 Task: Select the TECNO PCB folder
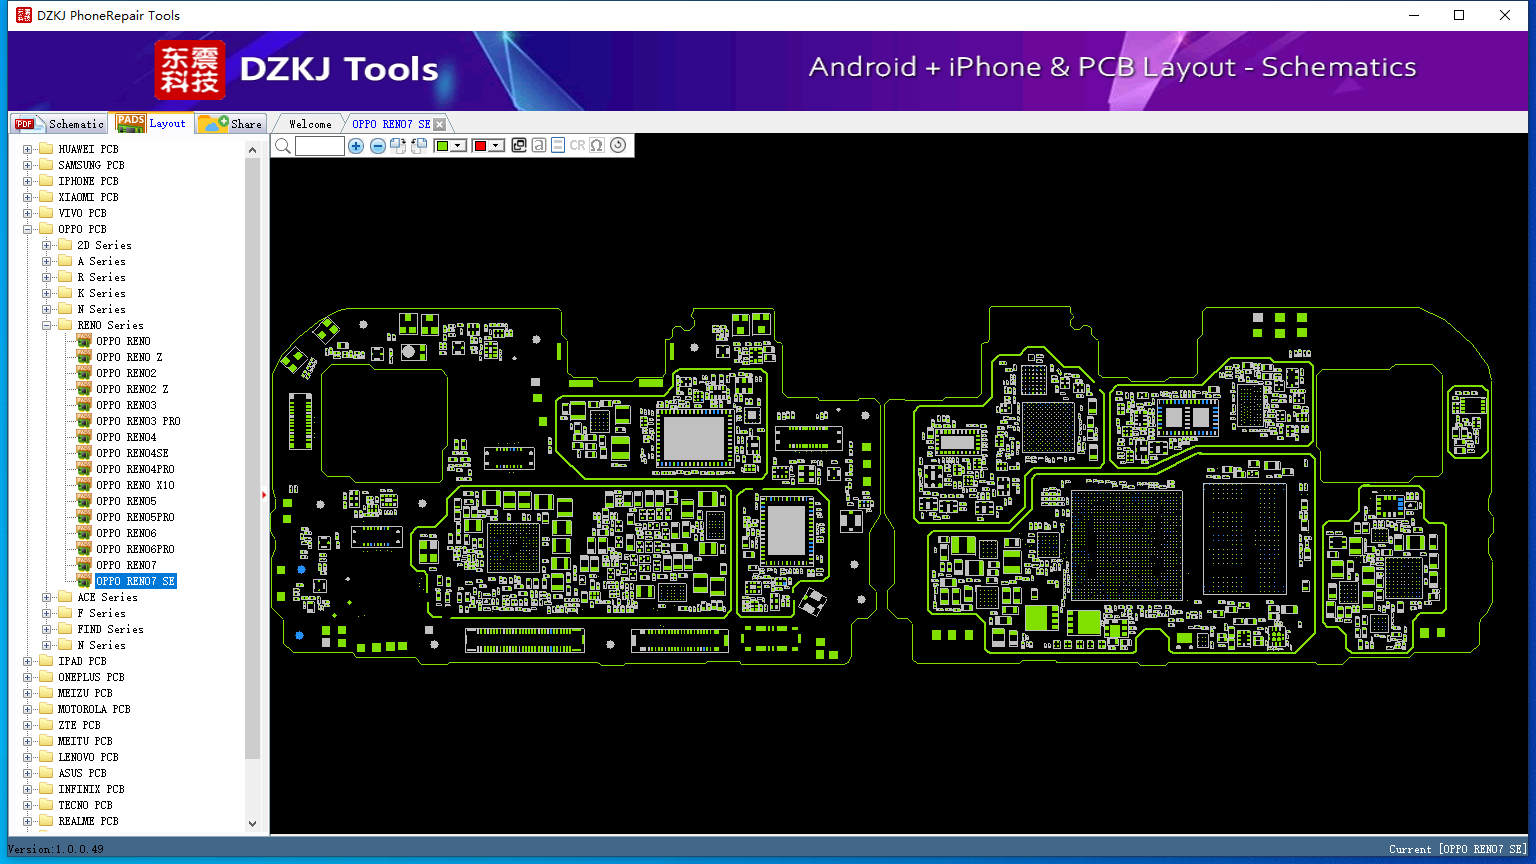point(85,805)
